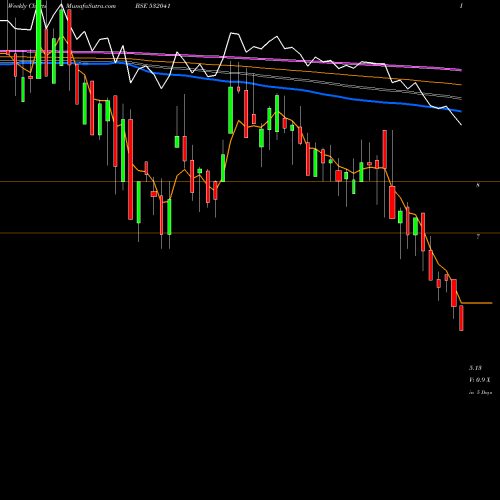Click the 'in 5 Days' text
Image resolution: width=500 pixels, height=500 pixels.
coord(480,393)
